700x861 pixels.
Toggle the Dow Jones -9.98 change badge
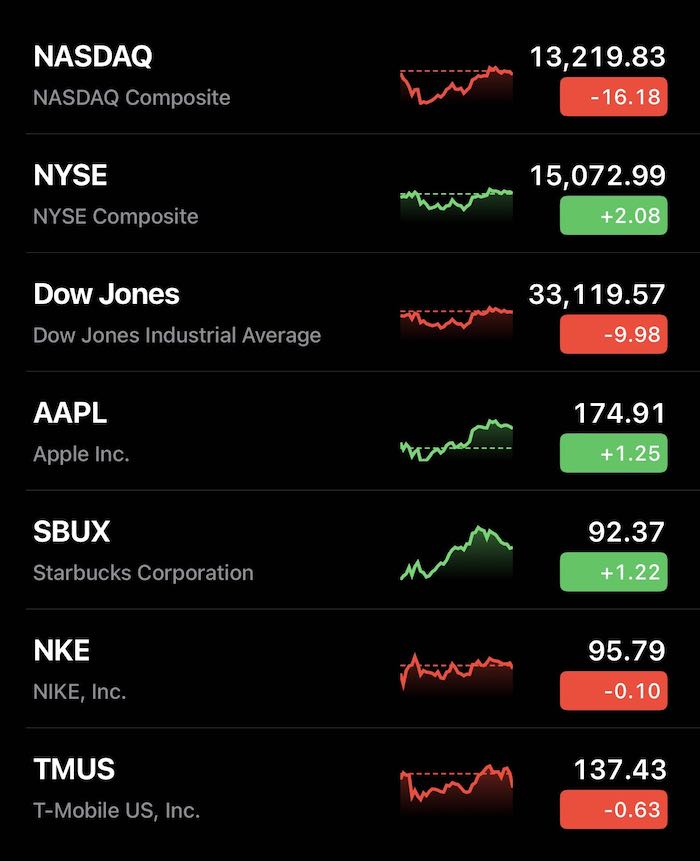point(613,334)
